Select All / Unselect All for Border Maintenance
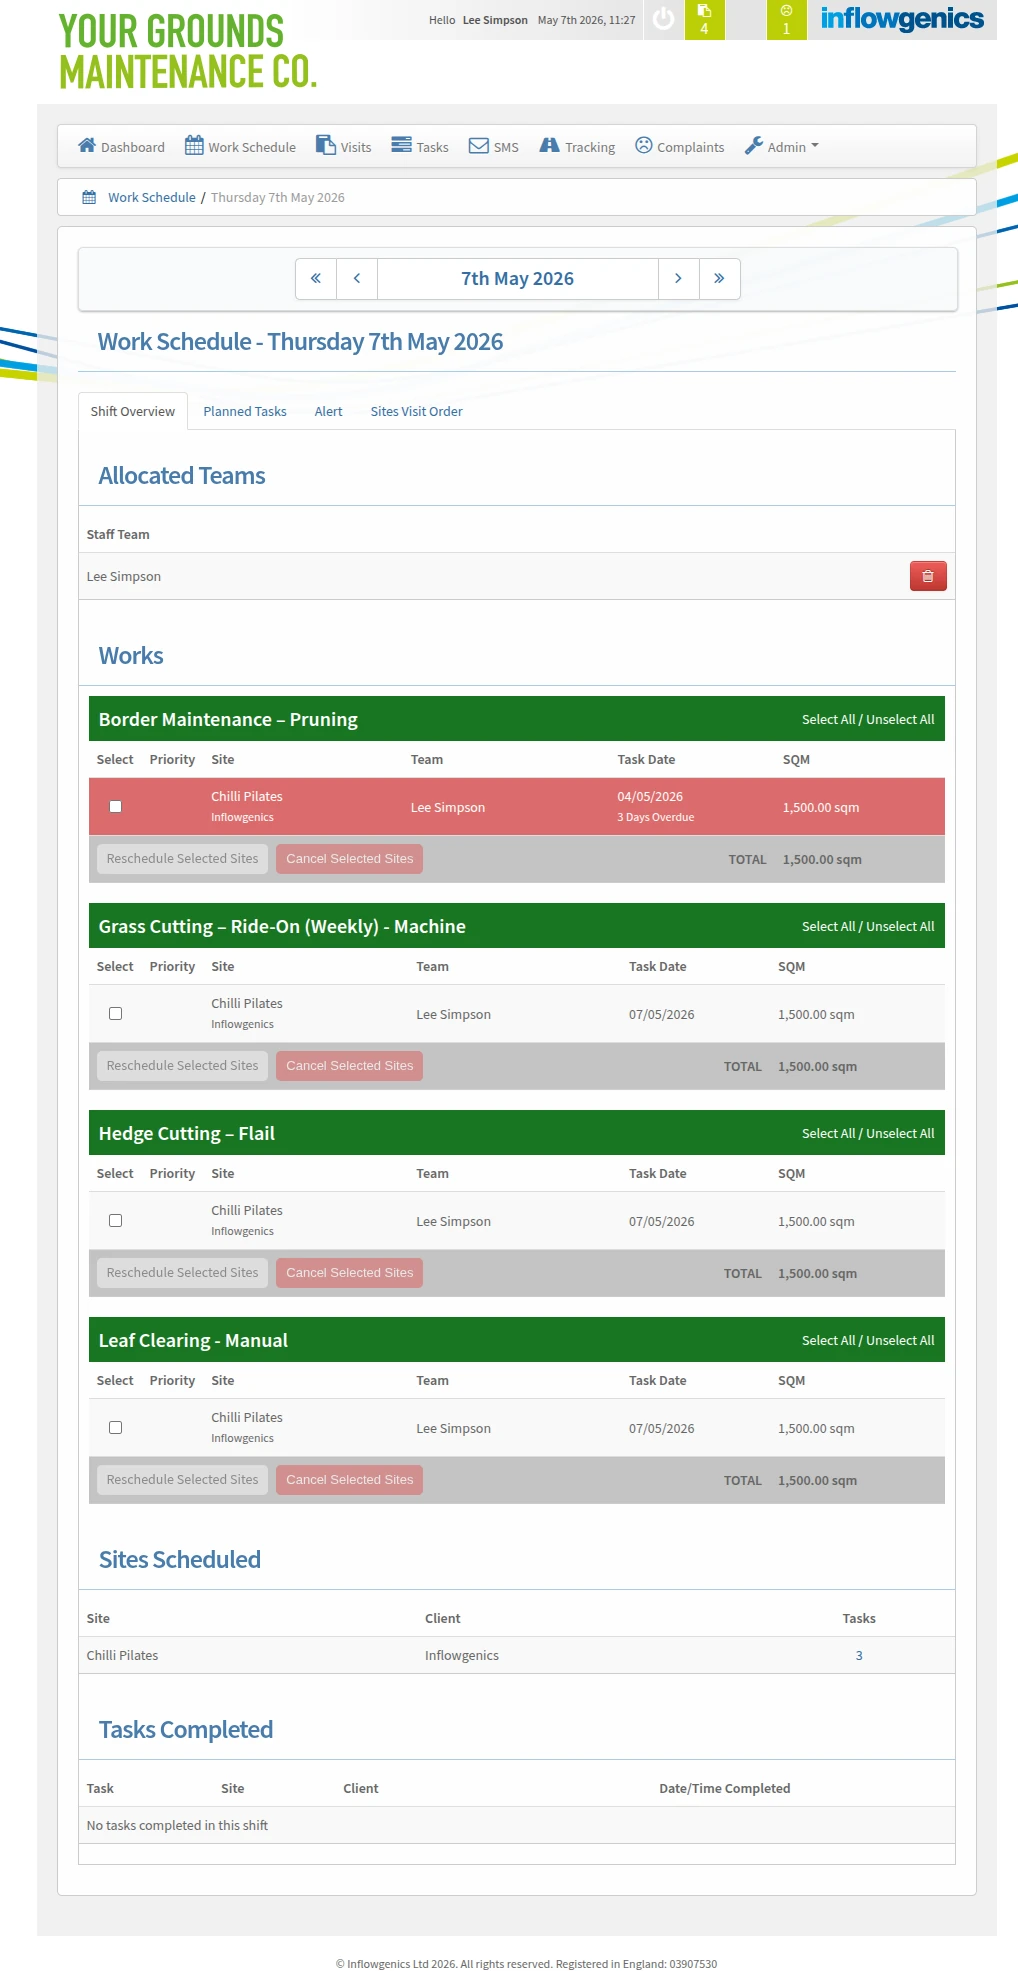The height and width of the screenshot is (1971, 1018). [868, 719]
